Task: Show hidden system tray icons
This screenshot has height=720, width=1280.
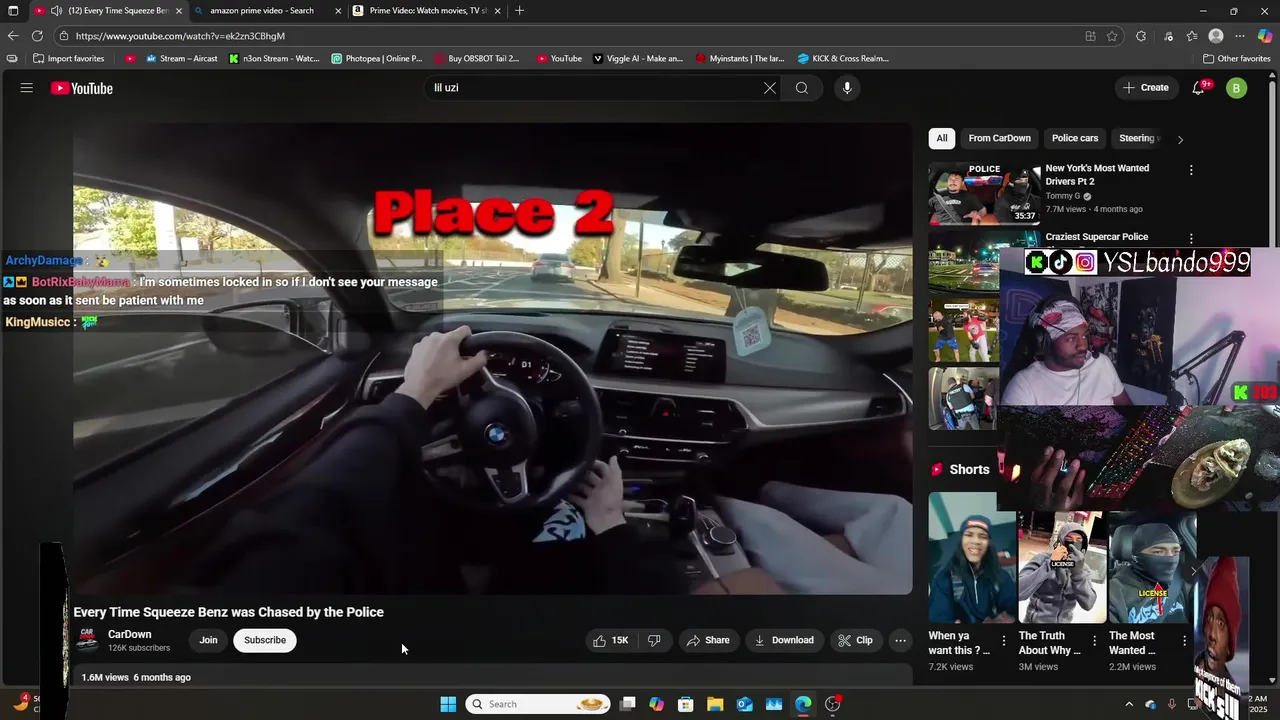Action: (x=1129, y=704)
